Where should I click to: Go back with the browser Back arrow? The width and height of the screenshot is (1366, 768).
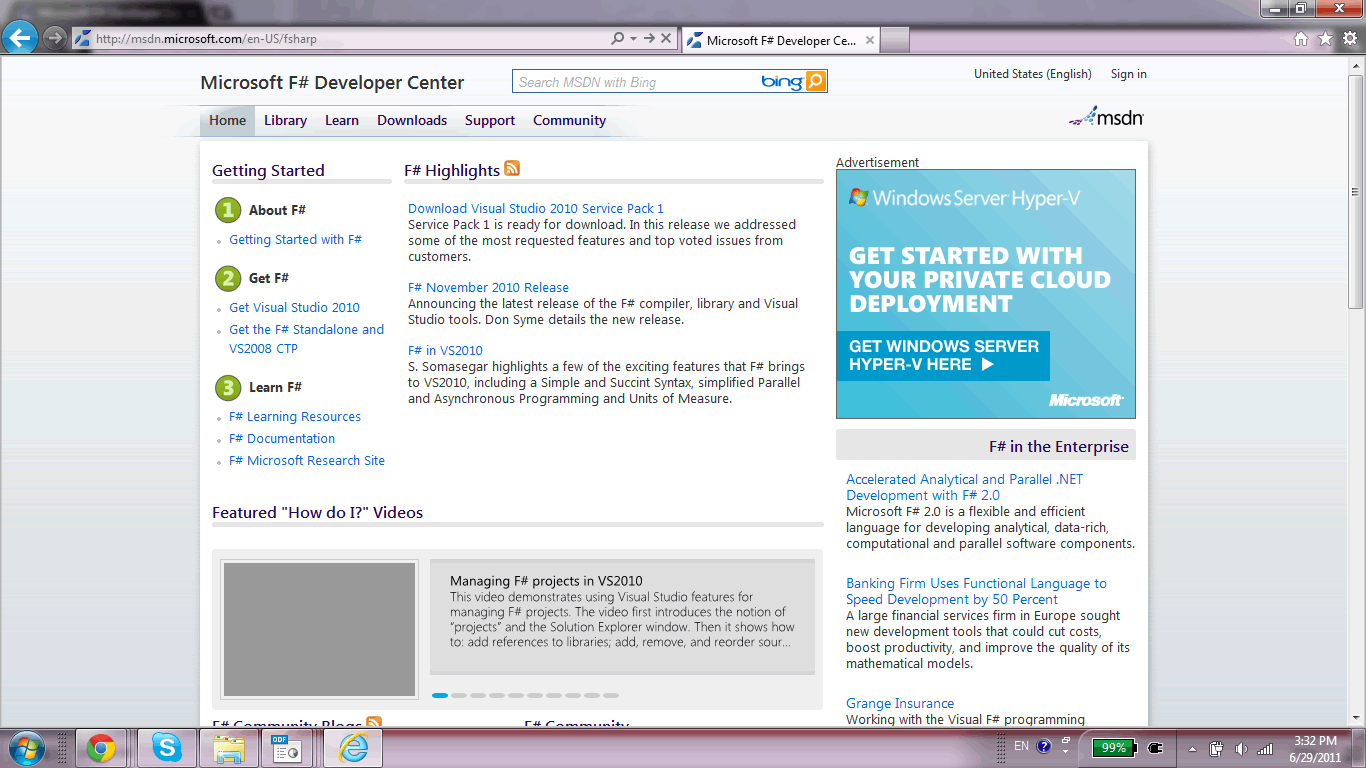[20, 38]
